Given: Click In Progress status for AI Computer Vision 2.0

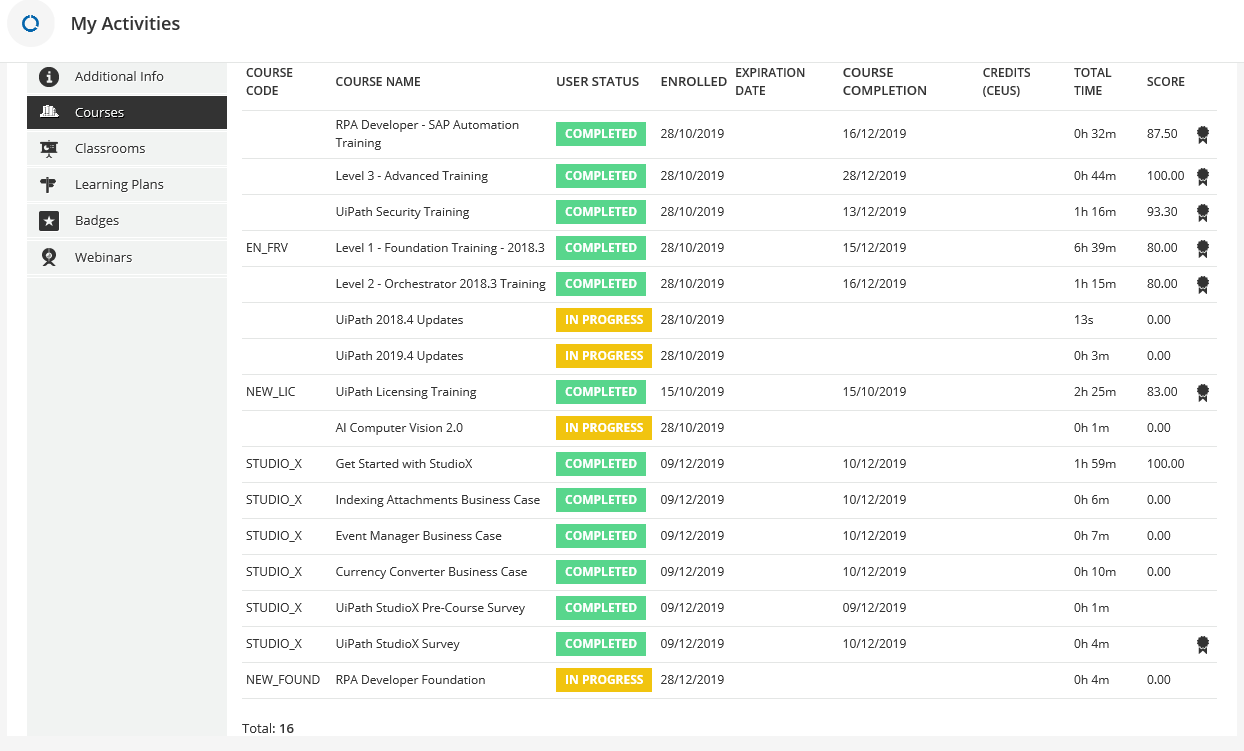Looking at the screenshot, I should (604, 428).
